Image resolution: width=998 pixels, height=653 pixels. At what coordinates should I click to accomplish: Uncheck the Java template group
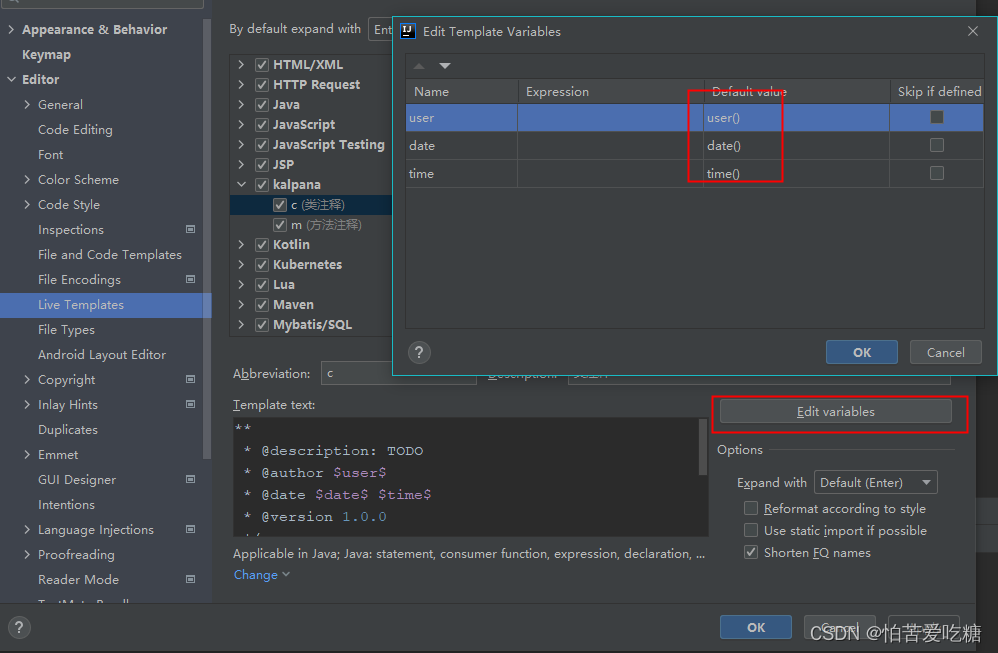(262, 104)
